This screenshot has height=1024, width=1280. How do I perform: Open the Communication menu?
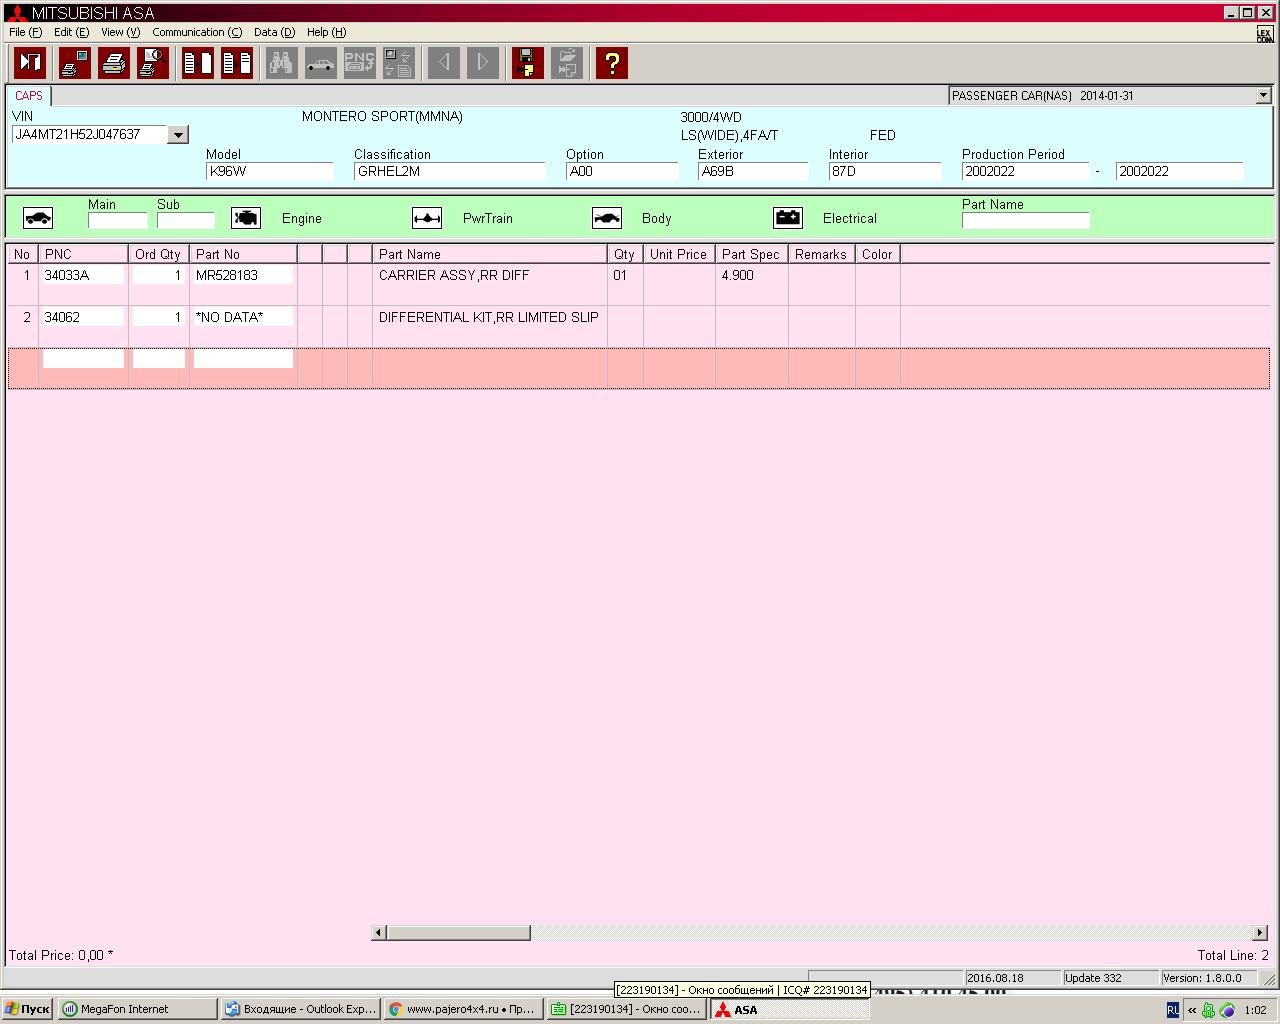coord(196,32)
